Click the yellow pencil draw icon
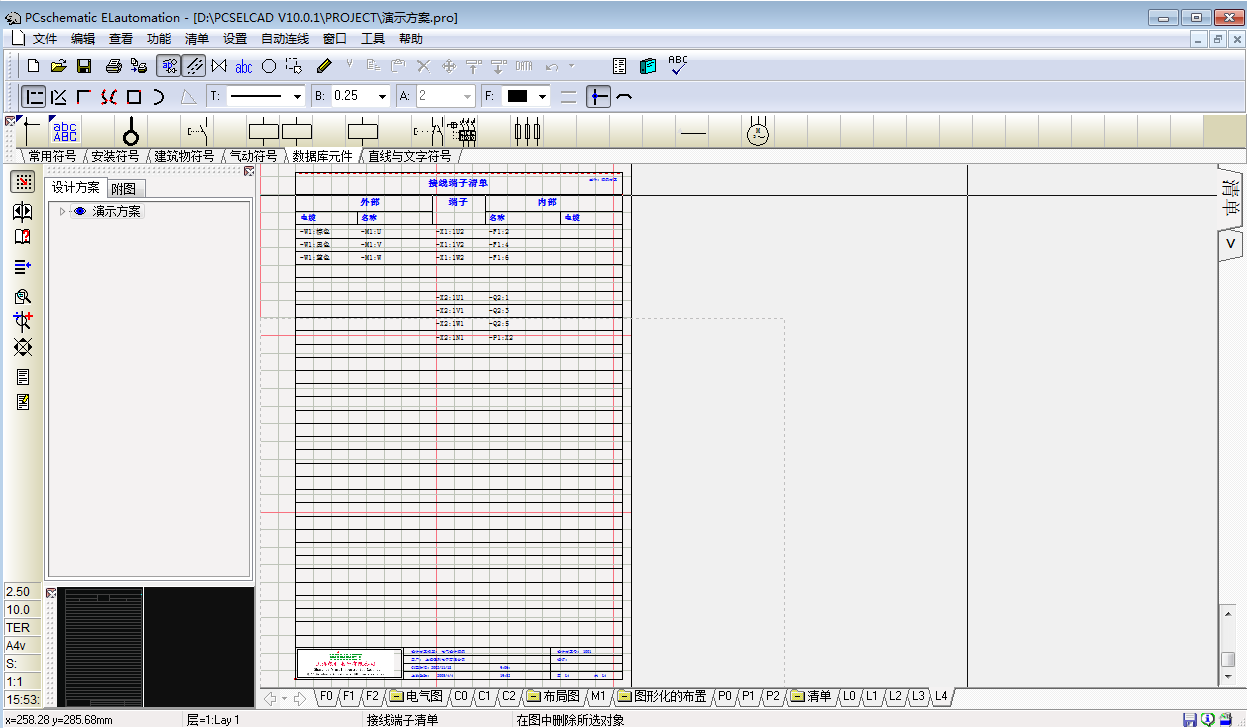 (x=323, y=67)
